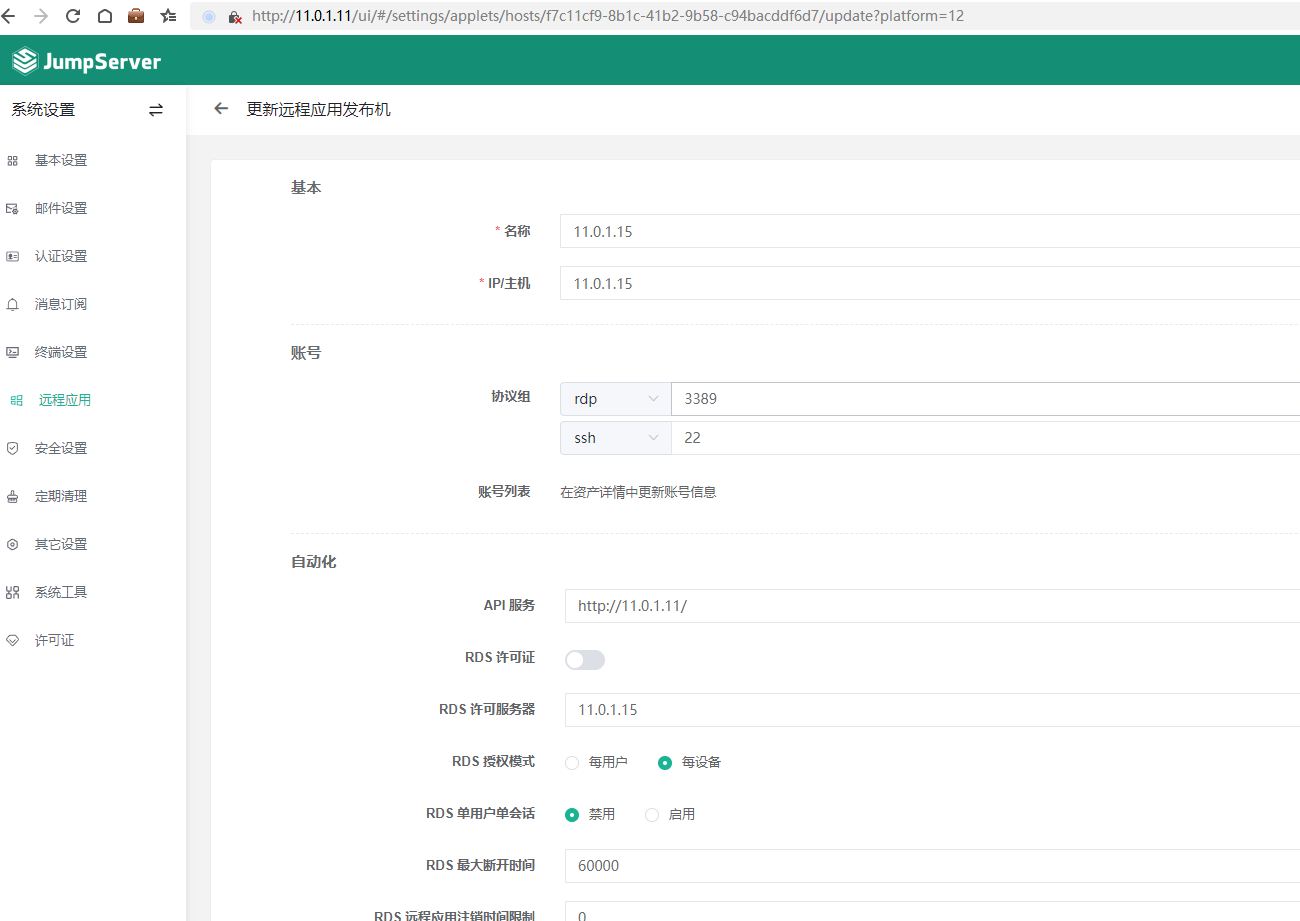Open 邮件设置 via its envelope icon
This screenshot has width=1300, height=921.
(13, 208)
